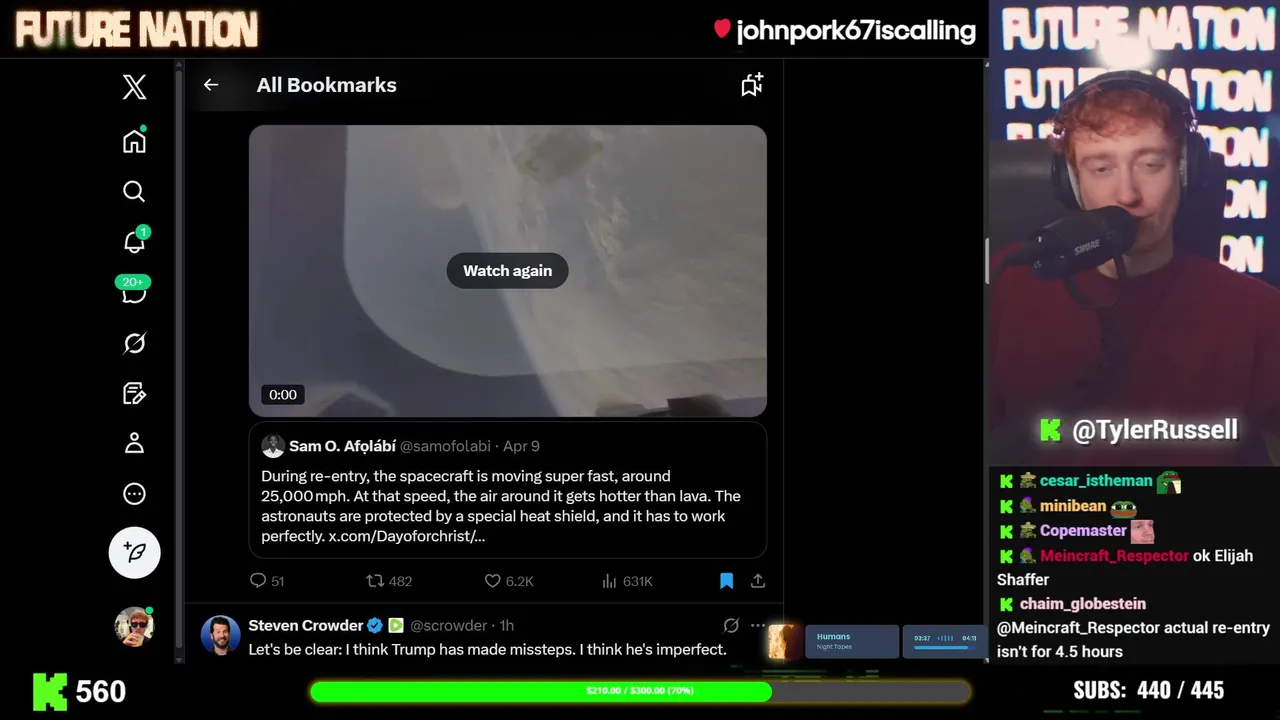Open More options circle icon in sidebar
This screenshot has width=1280, height=720.
[x=134, y=494]
